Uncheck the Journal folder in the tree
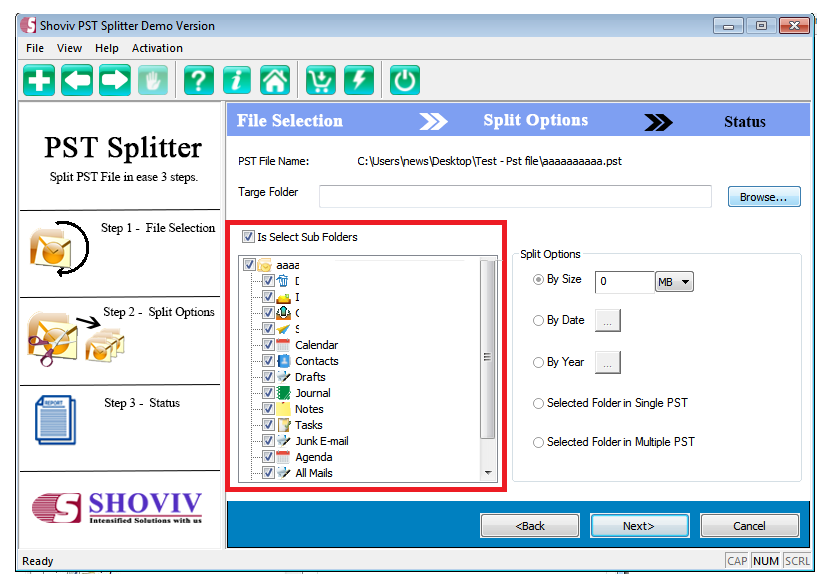Screen dimensions: 821x576 (267, 392)
